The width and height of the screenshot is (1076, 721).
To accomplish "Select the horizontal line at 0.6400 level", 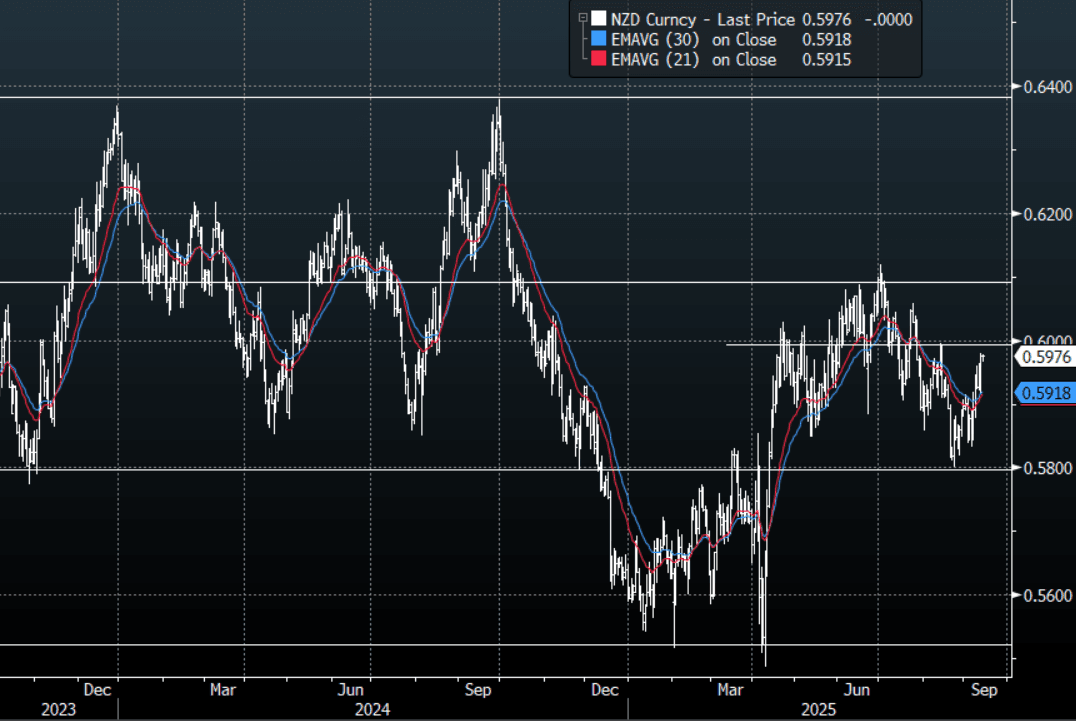I will point(300,97).
